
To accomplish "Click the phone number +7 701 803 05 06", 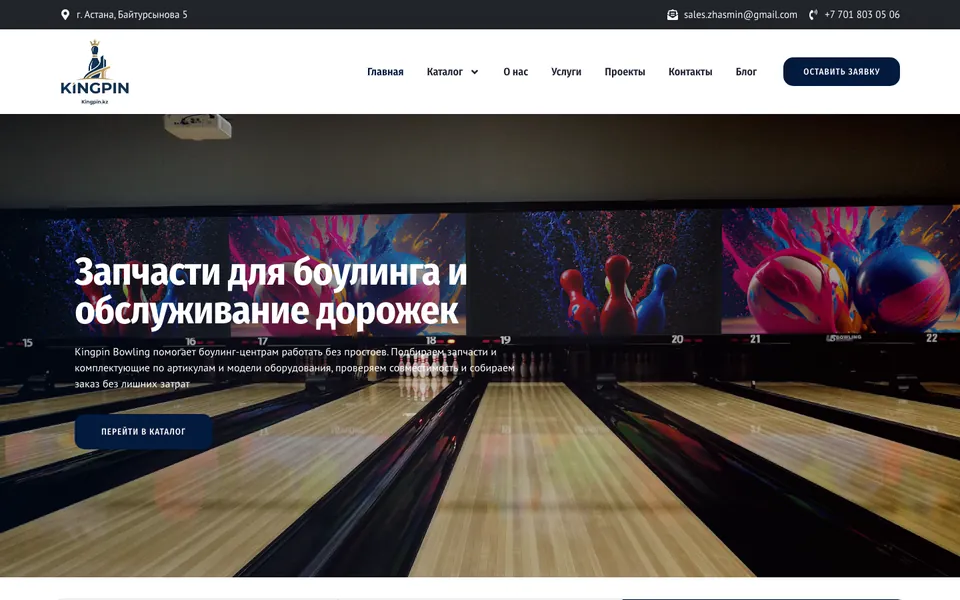I will coord(862,15).
